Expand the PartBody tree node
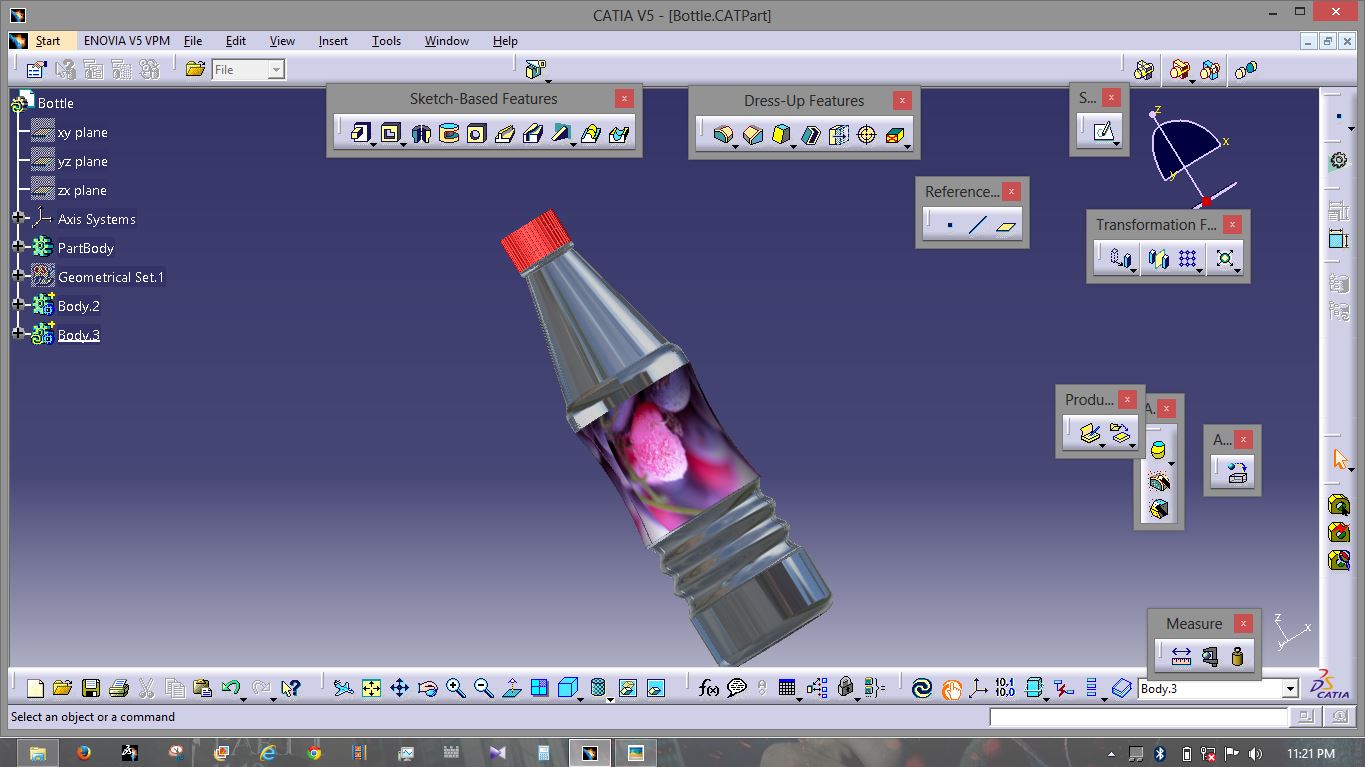 [18, 246]
